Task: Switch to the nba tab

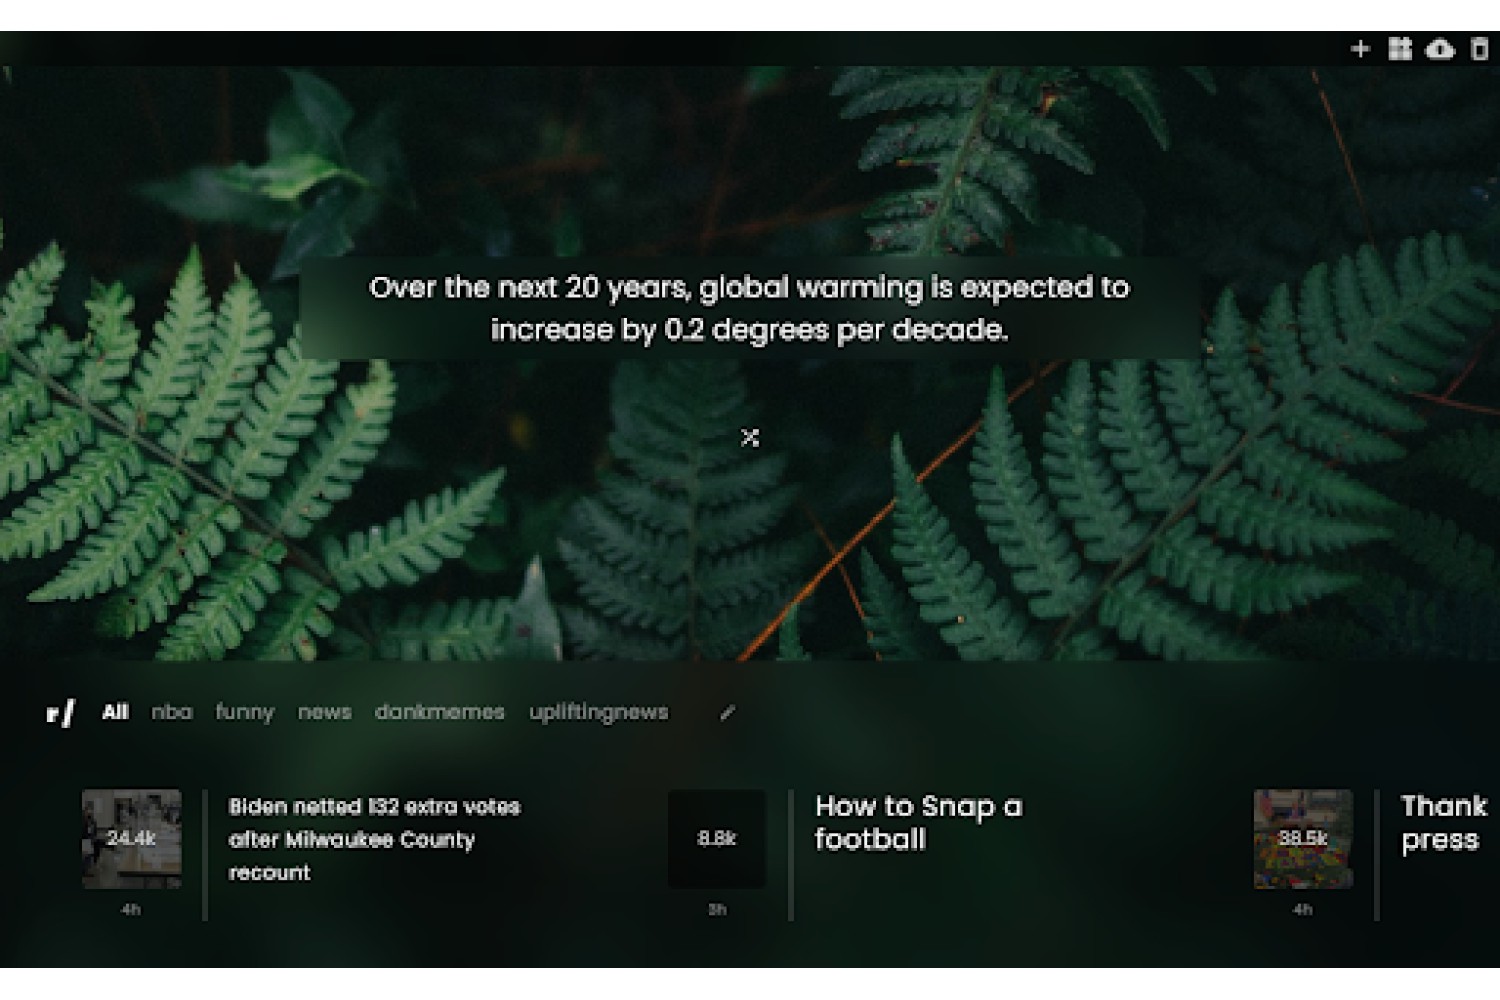Action: (172, 712)
